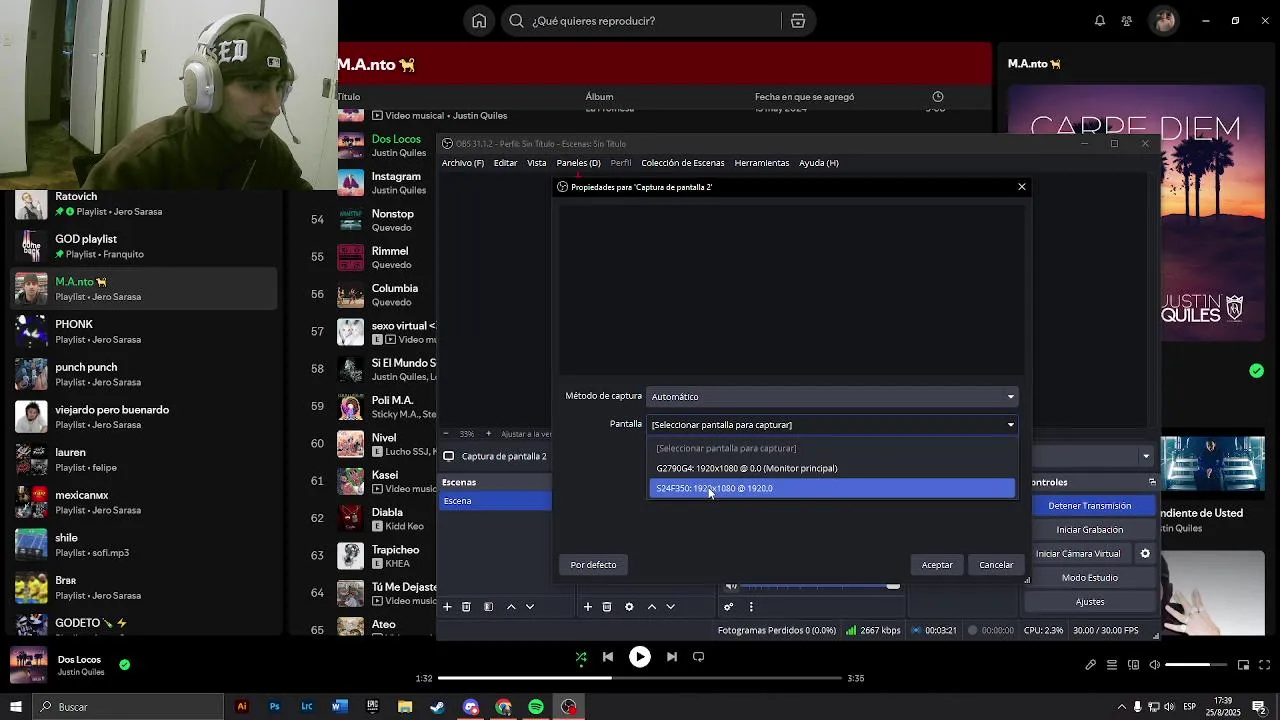The height and width of the screenshot is (720, 1280).
Task: Click Aceptar button
Action: 937,565
